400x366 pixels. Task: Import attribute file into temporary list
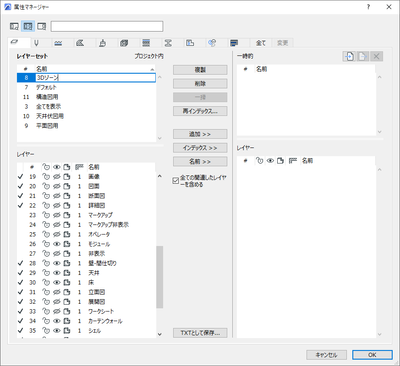pos(349,56)
